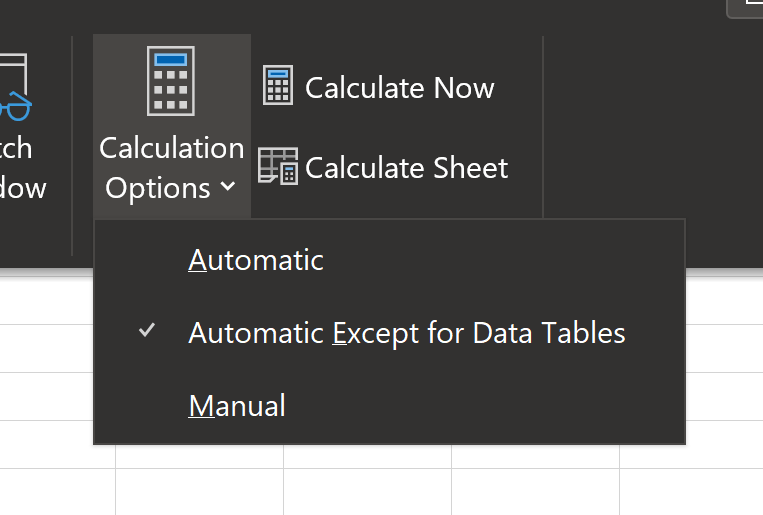Collapse the Calculation Options chevron arrow

coord(228,187)
